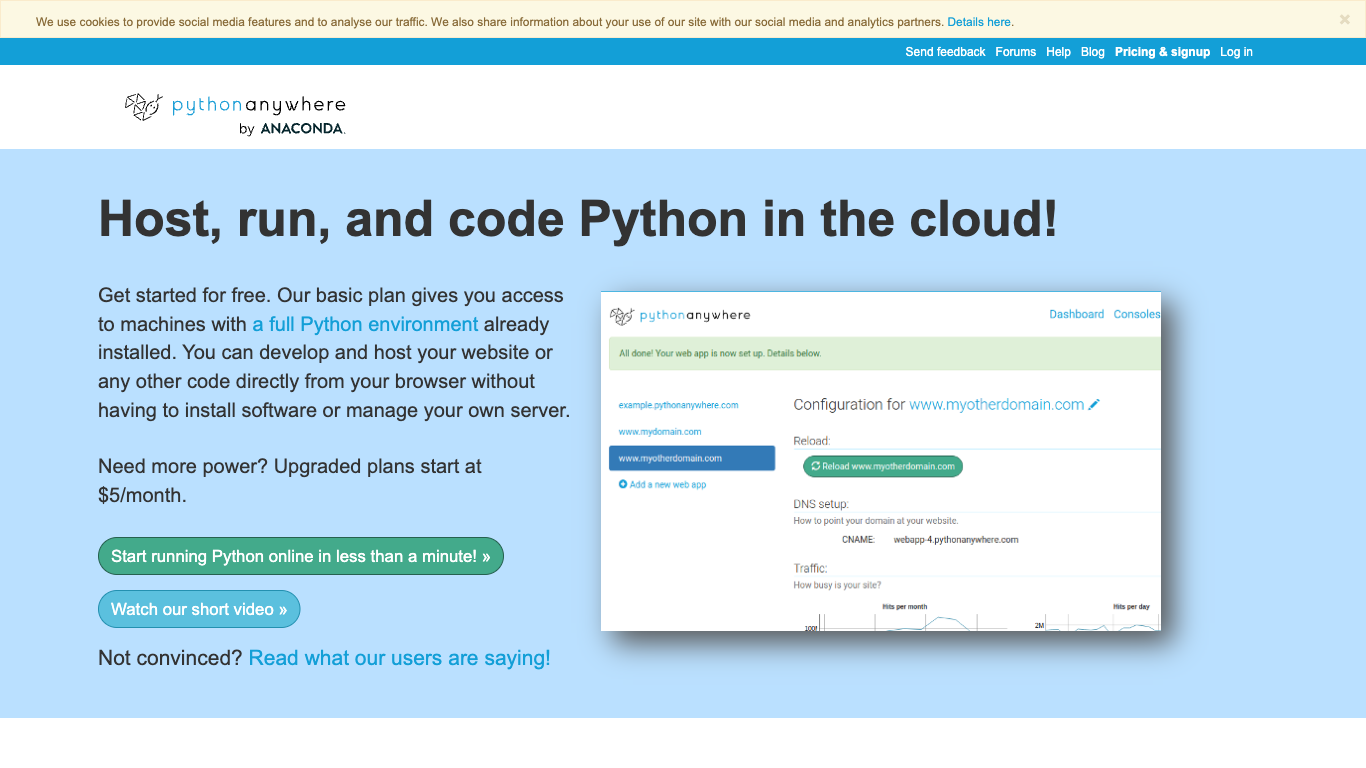Click the plus icon beside 'Add a new web app'

[623, 484]
